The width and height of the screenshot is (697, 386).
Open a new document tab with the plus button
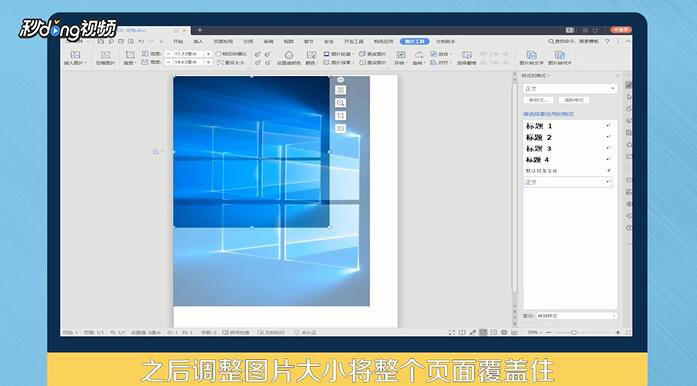pos(200,30)
